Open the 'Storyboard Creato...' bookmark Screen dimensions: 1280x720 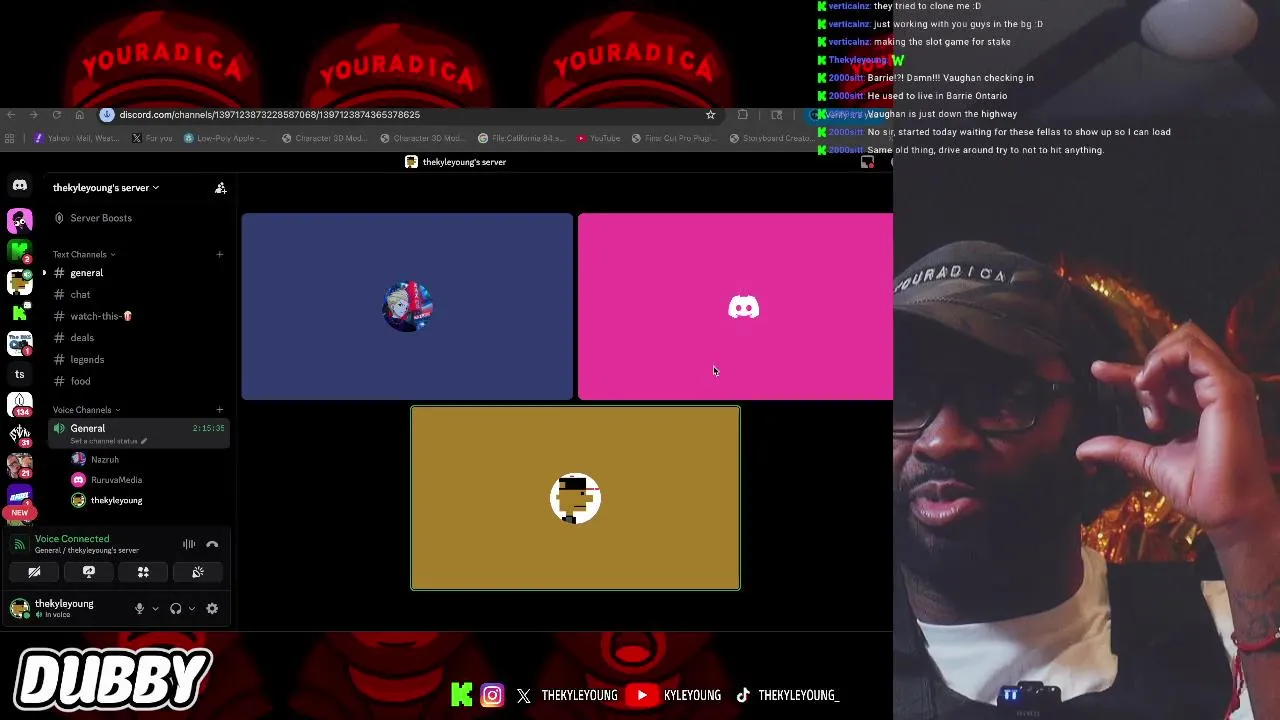click(770, 138)
